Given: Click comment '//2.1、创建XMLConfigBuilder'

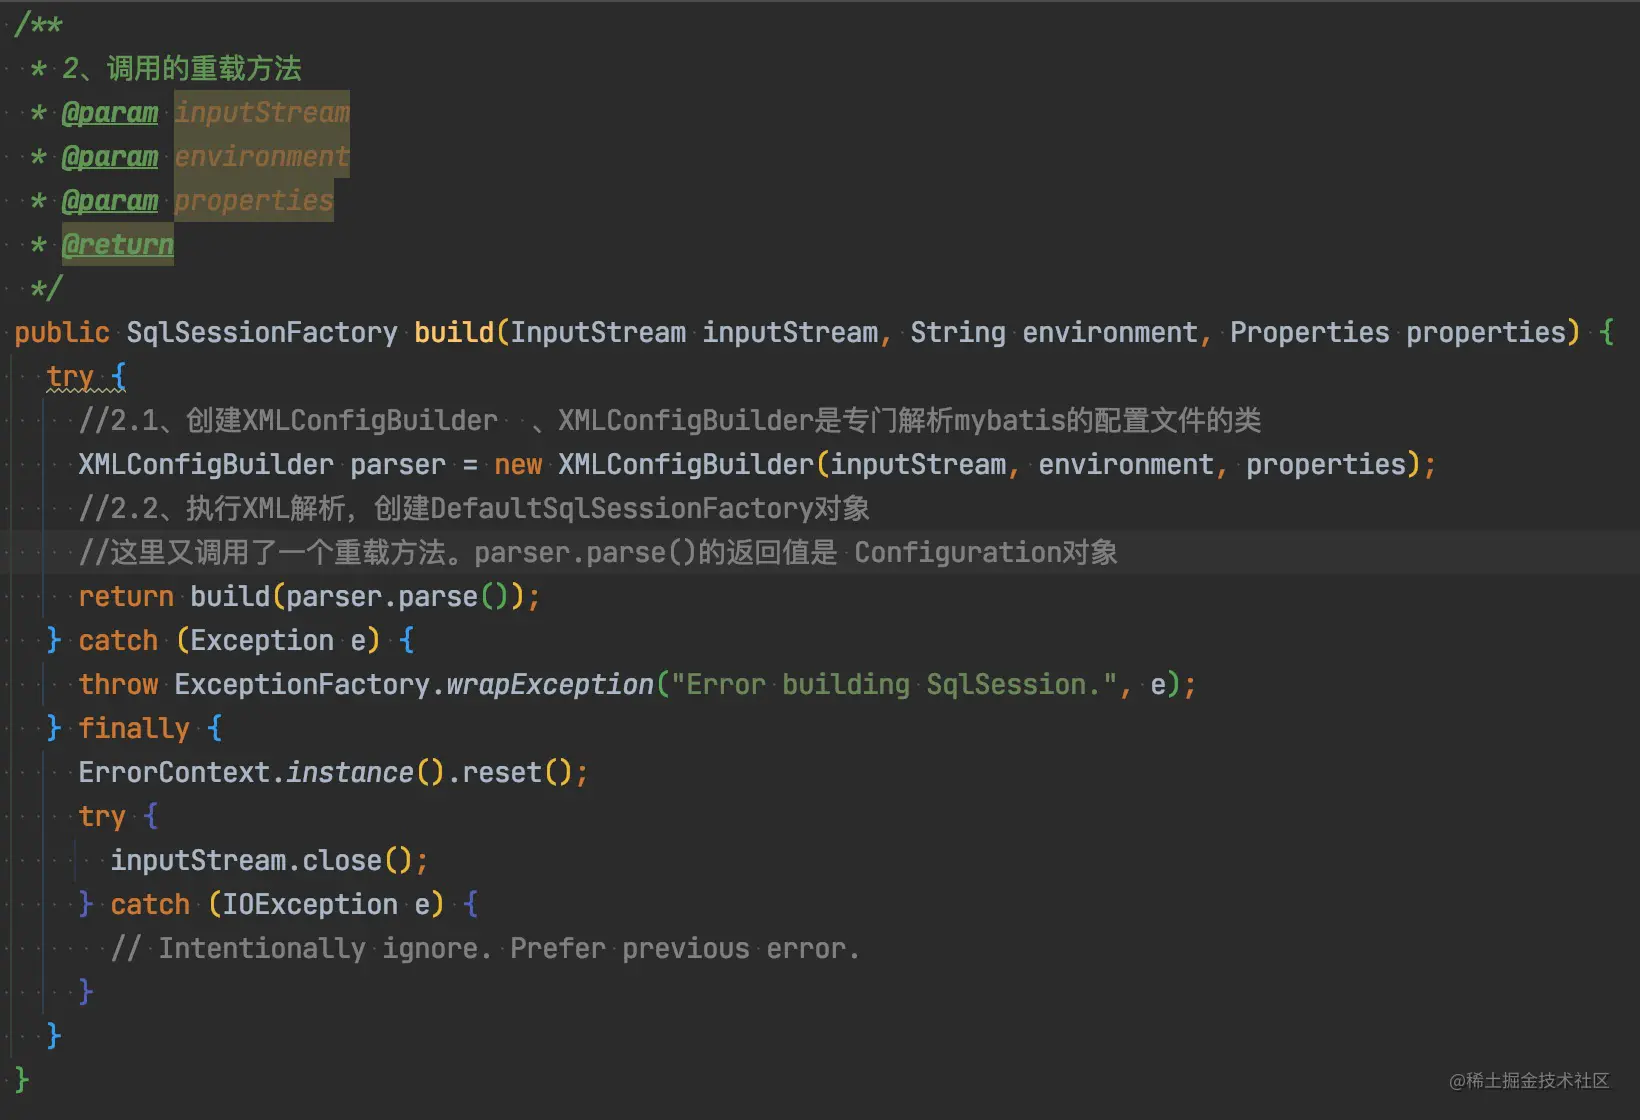Looking at the screenshot, I should [x=288, y=420].
